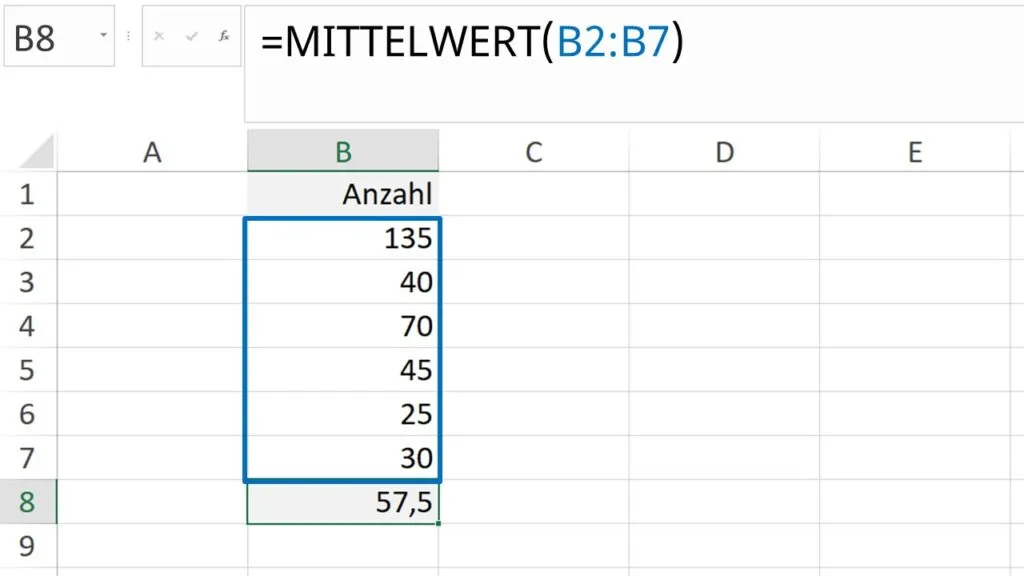
Task: Select column header B
Action: pos(343,150)
